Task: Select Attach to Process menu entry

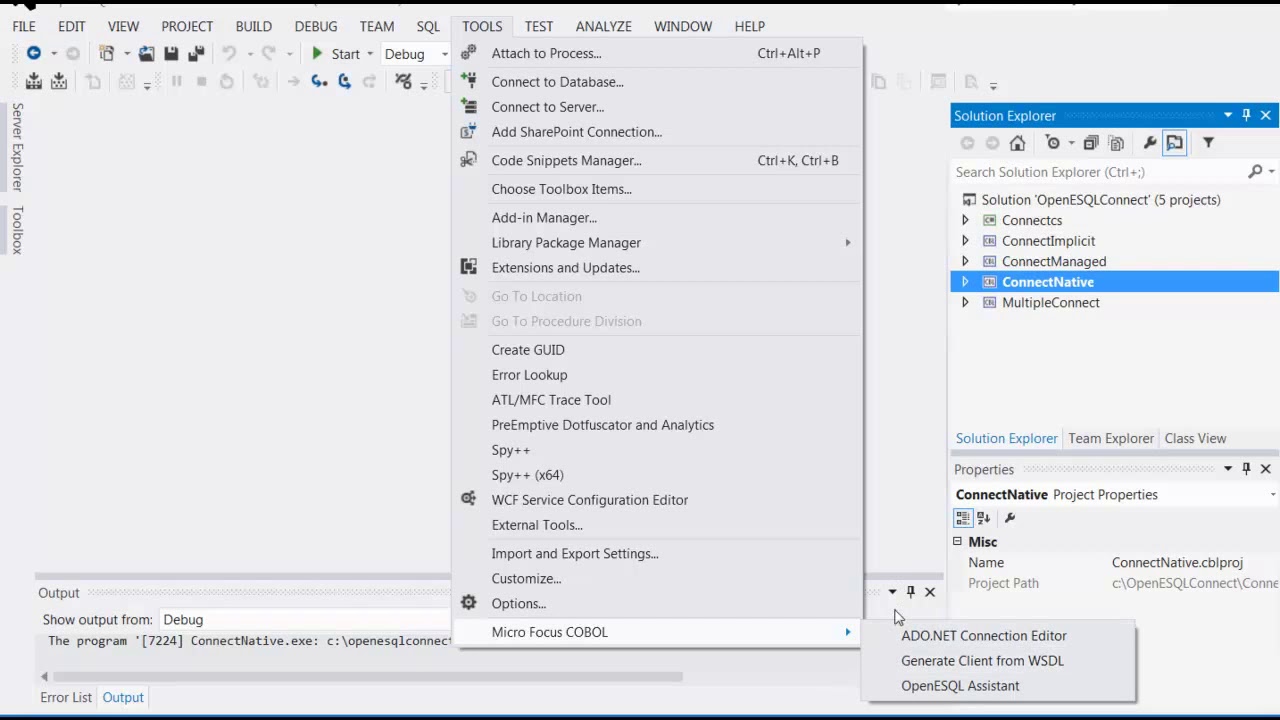Action: pos(656,53)
